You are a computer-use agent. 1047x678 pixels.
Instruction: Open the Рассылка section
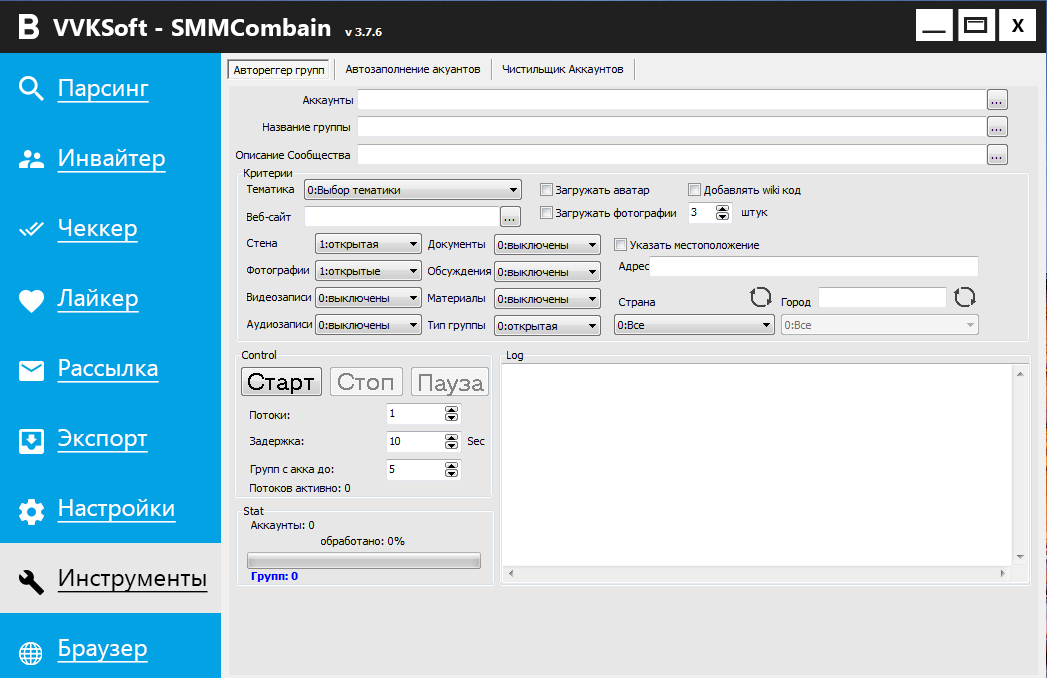click(x=108, y=369)
